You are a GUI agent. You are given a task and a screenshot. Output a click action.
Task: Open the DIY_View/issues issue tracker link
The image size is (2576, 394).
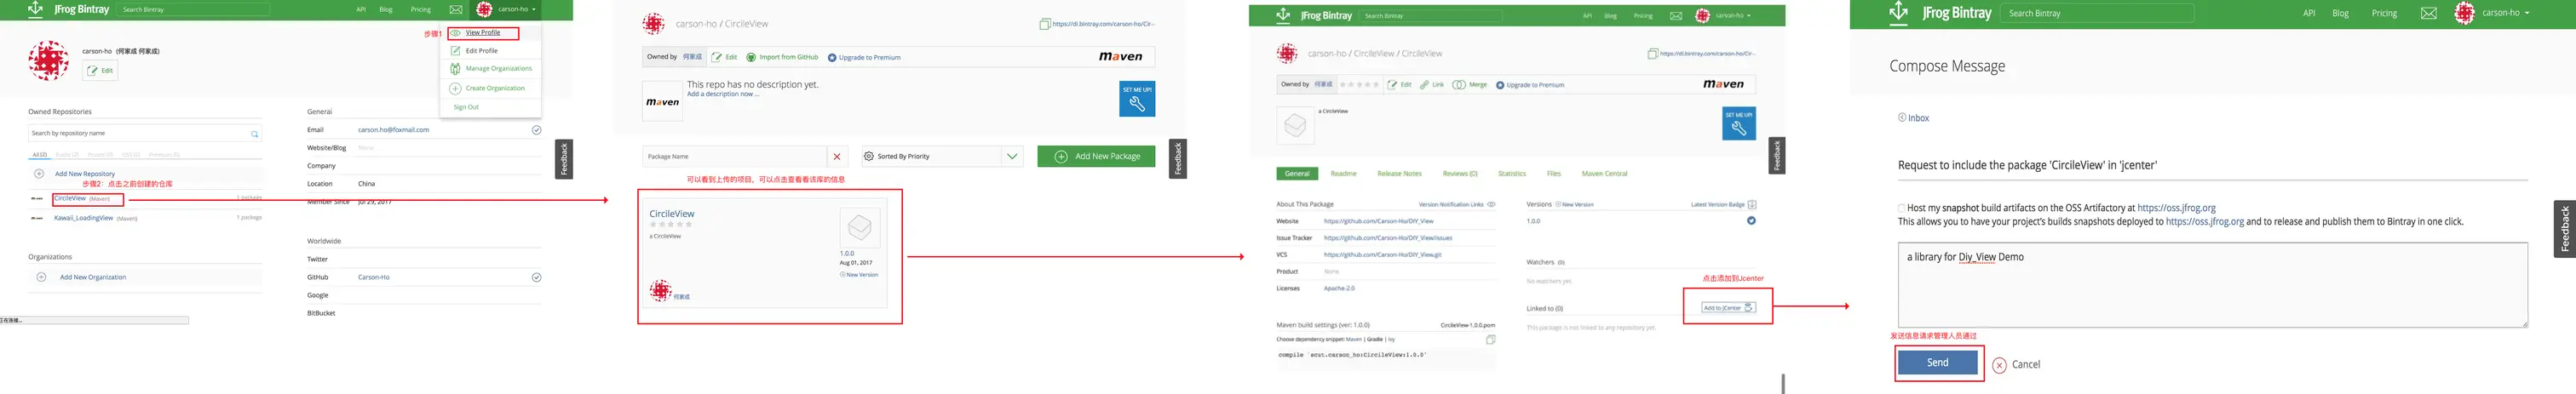coord(1388,238)
